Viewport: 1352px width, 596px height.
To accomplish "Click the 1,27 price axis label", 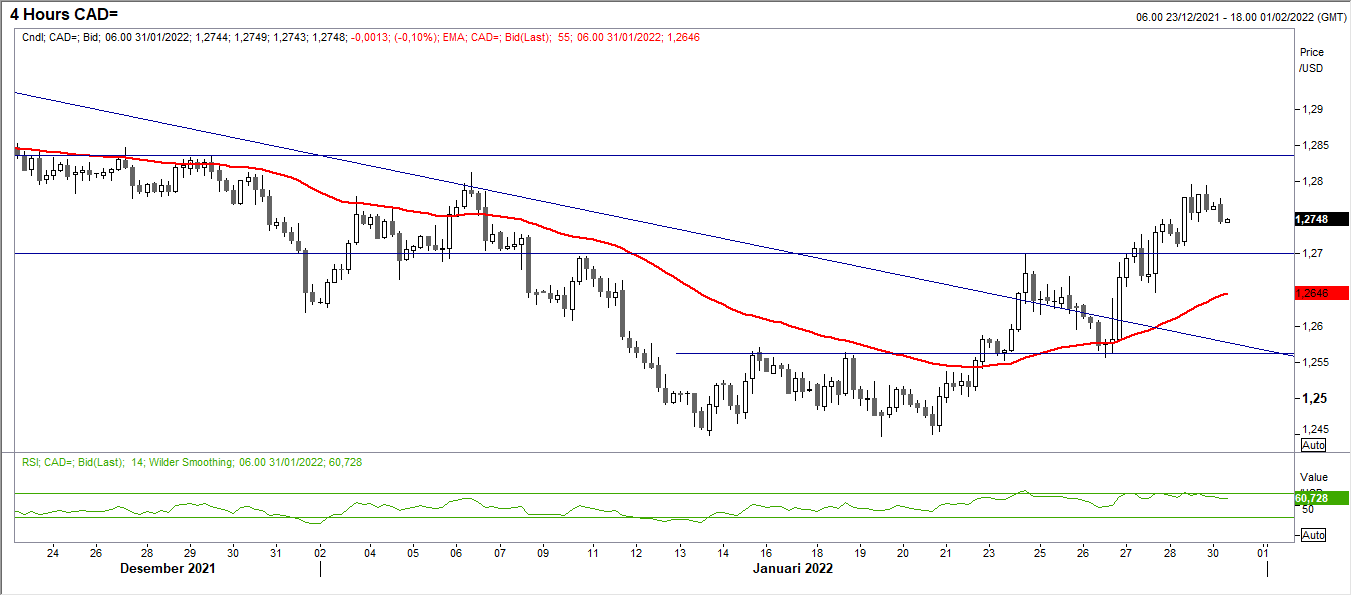I will (x=1311, y=253).
